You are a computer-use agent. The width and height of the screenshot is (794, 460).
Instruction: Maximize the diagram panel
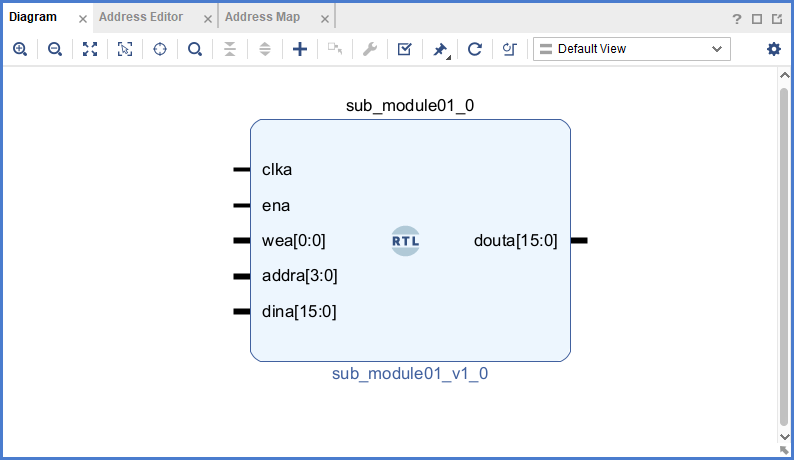[x=757, y=19]
